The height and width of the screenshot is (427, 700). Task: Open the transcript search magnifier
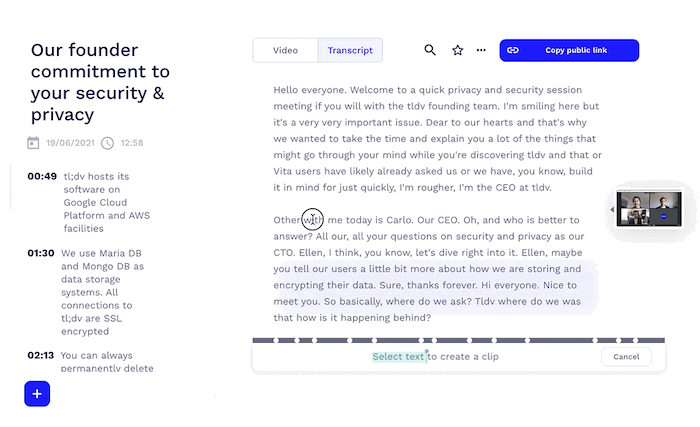pos(430,50)
